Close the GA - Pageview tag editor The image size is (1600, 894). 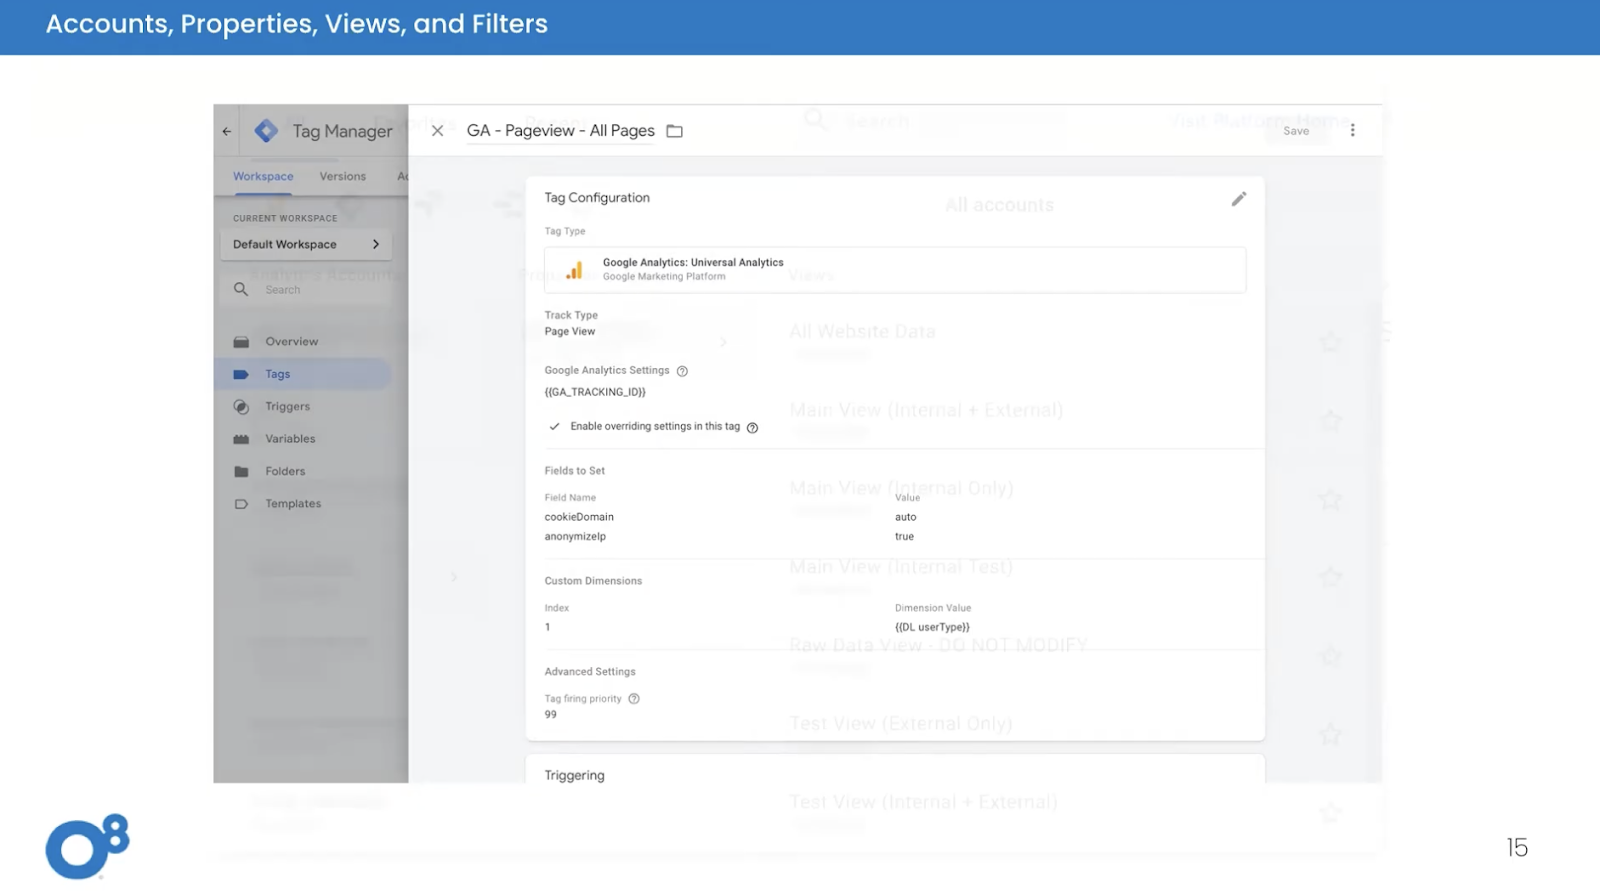tap(437, 131)
